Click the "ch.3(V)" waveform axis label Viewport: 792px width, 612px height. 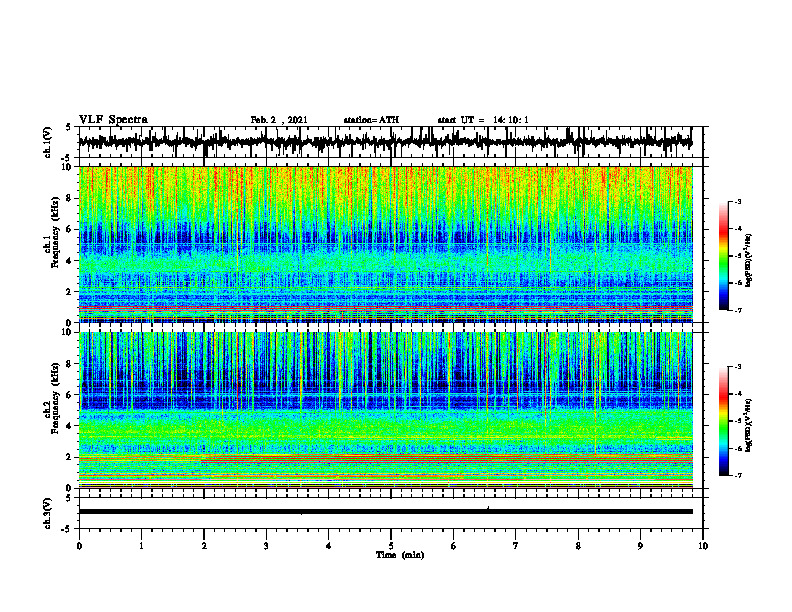tap(47, 513)
